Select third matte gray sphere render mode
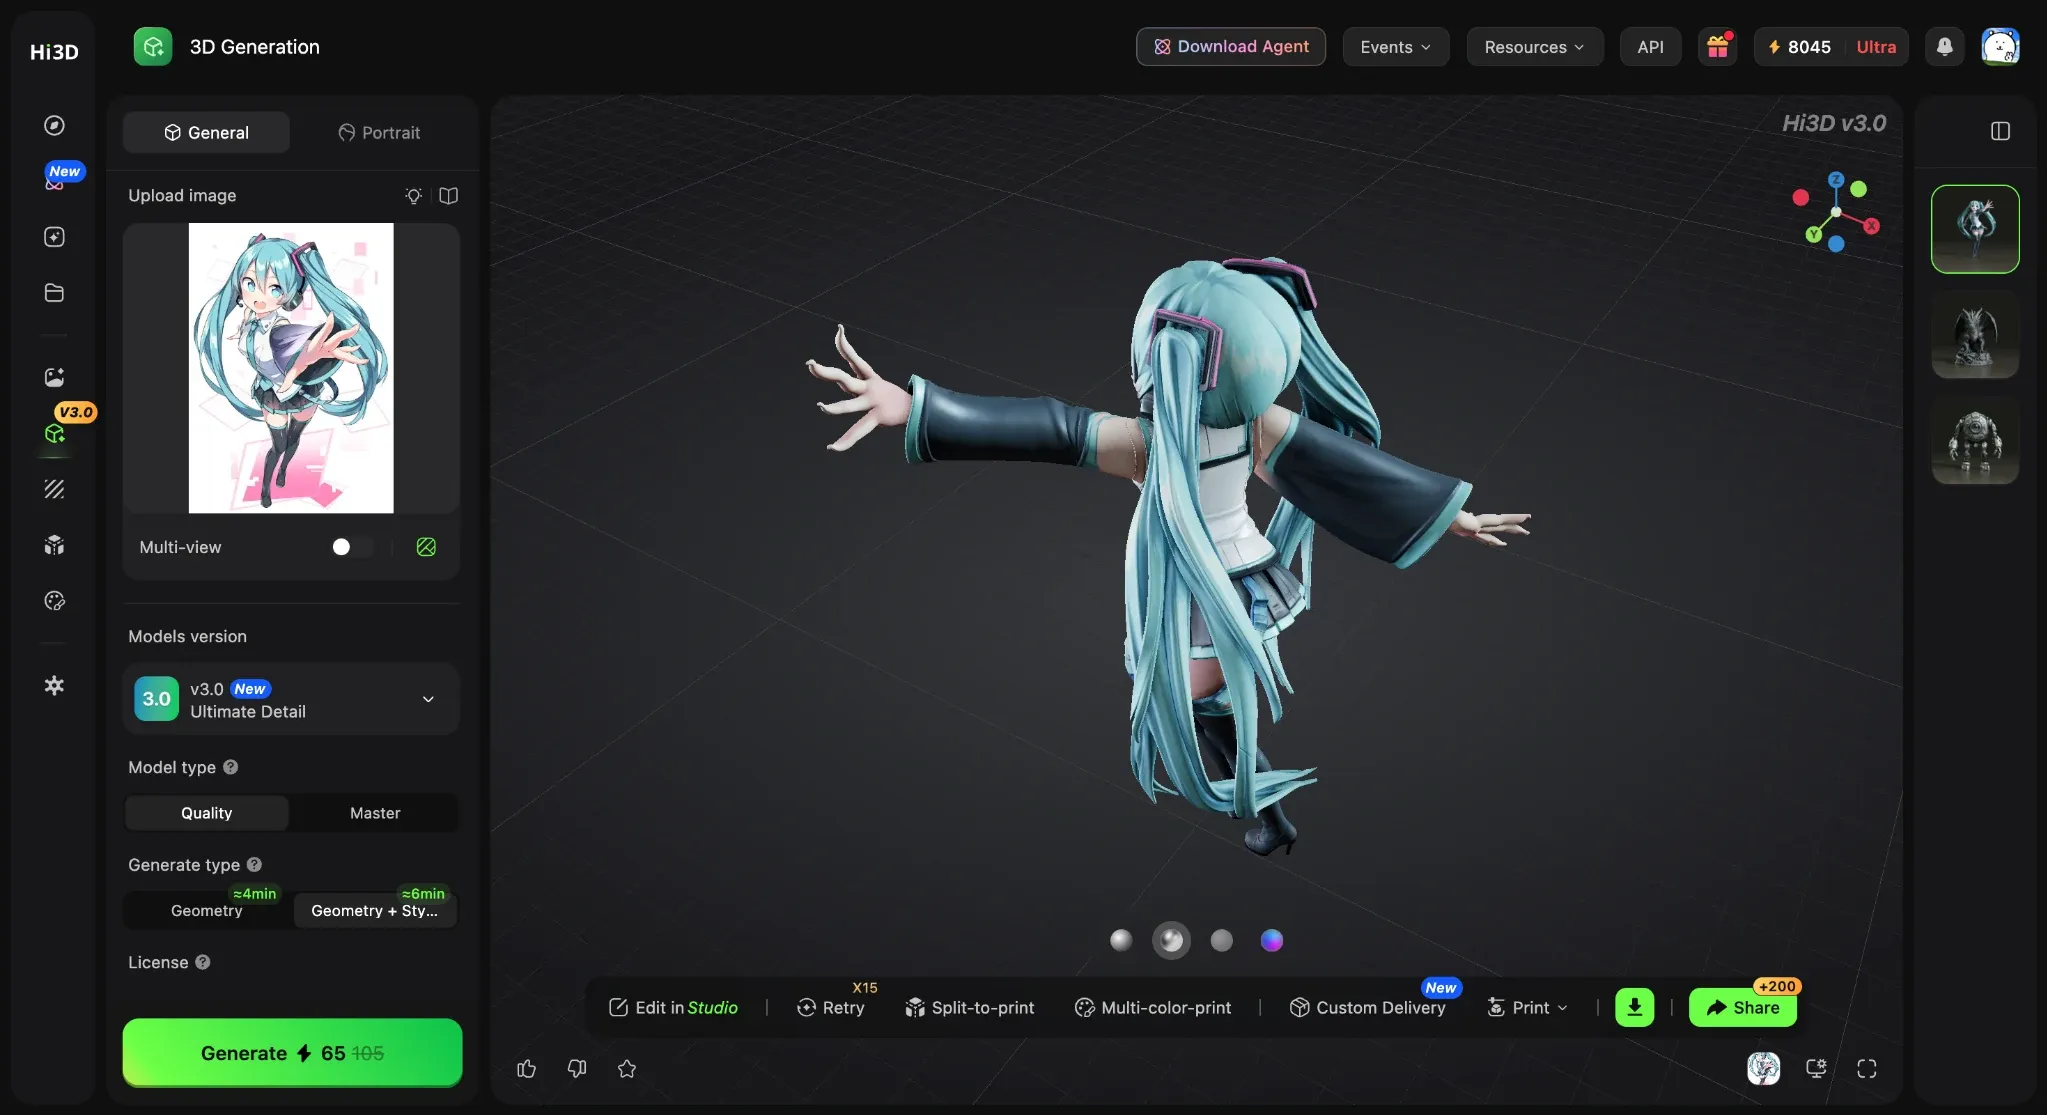 pyautogui.click(x=1222, y=940)
